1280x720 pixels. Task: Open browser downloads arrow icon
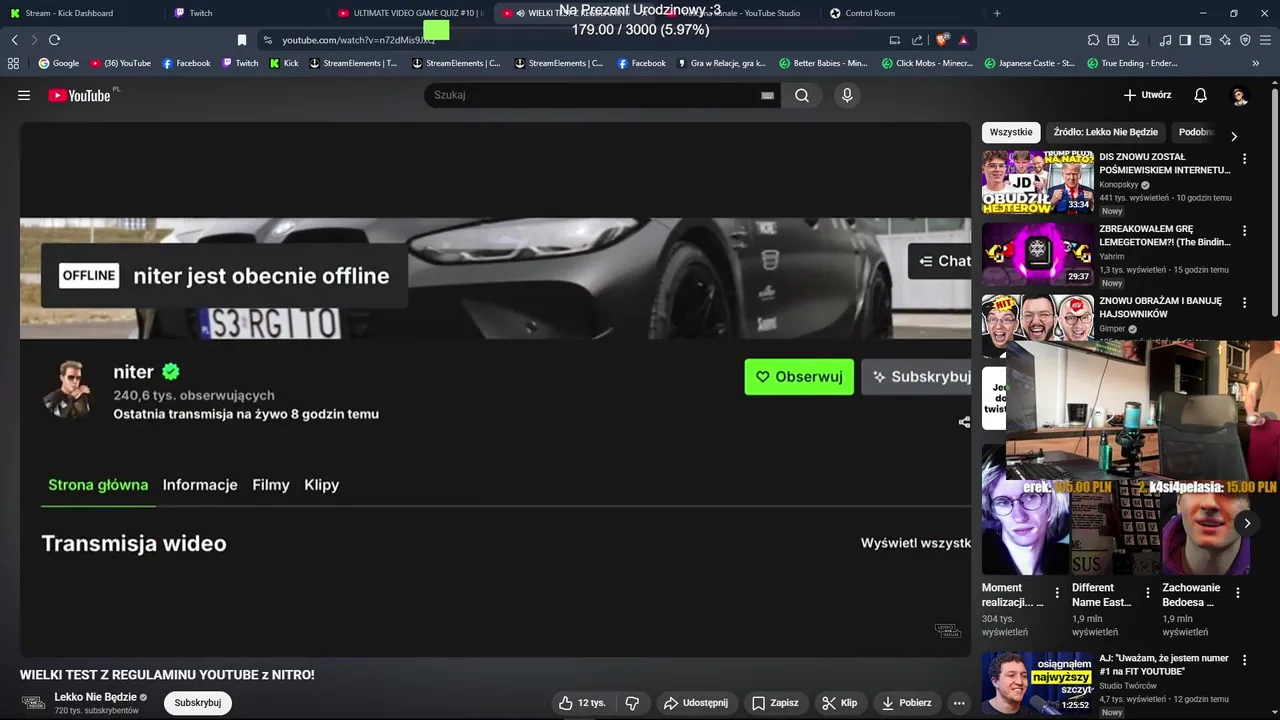1133,40
